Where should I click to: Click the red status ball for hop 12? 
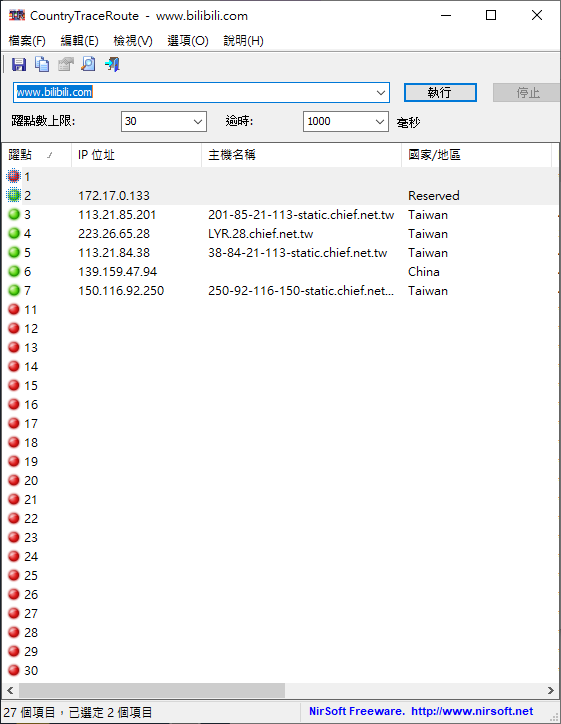14,328
